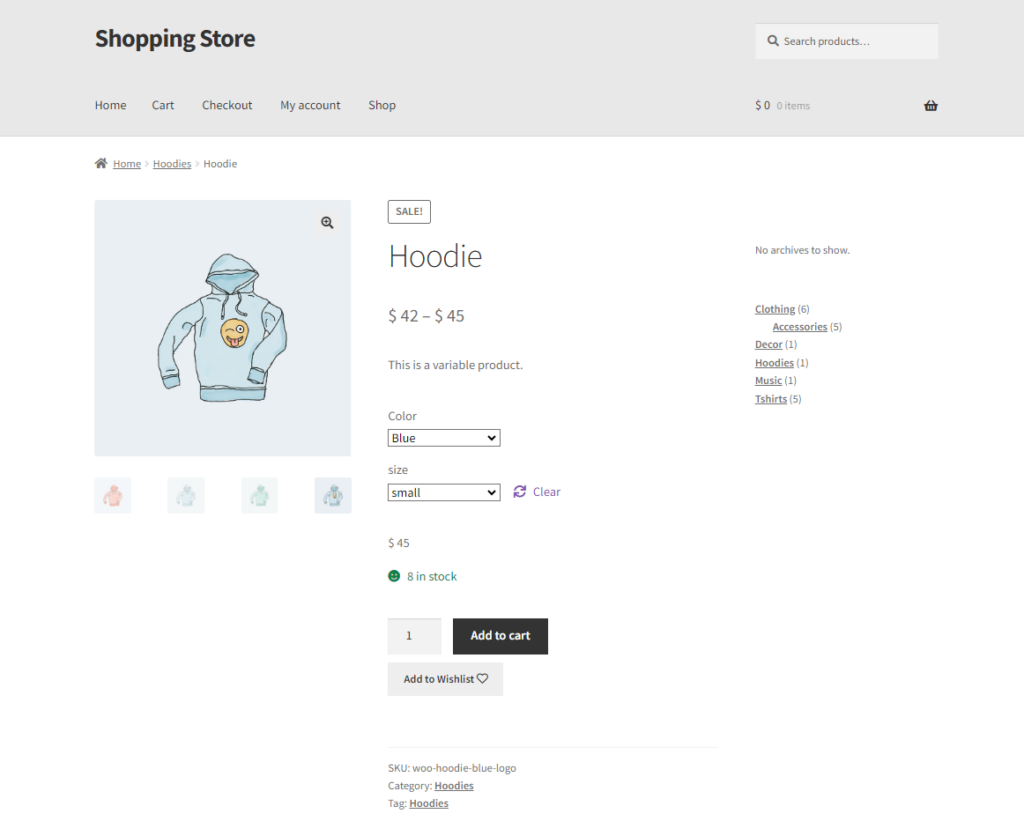The height and width of the screenshot is (821, 1024).
Task: Click the home icon in breadcrumb
Action: point(101,163)
